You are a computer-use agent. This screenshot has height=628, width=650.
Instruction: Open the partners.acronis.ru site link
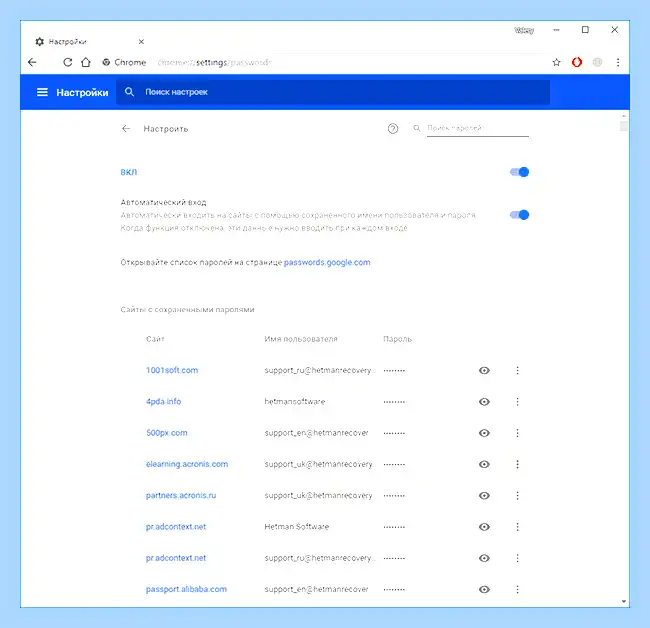coord(181,495)
